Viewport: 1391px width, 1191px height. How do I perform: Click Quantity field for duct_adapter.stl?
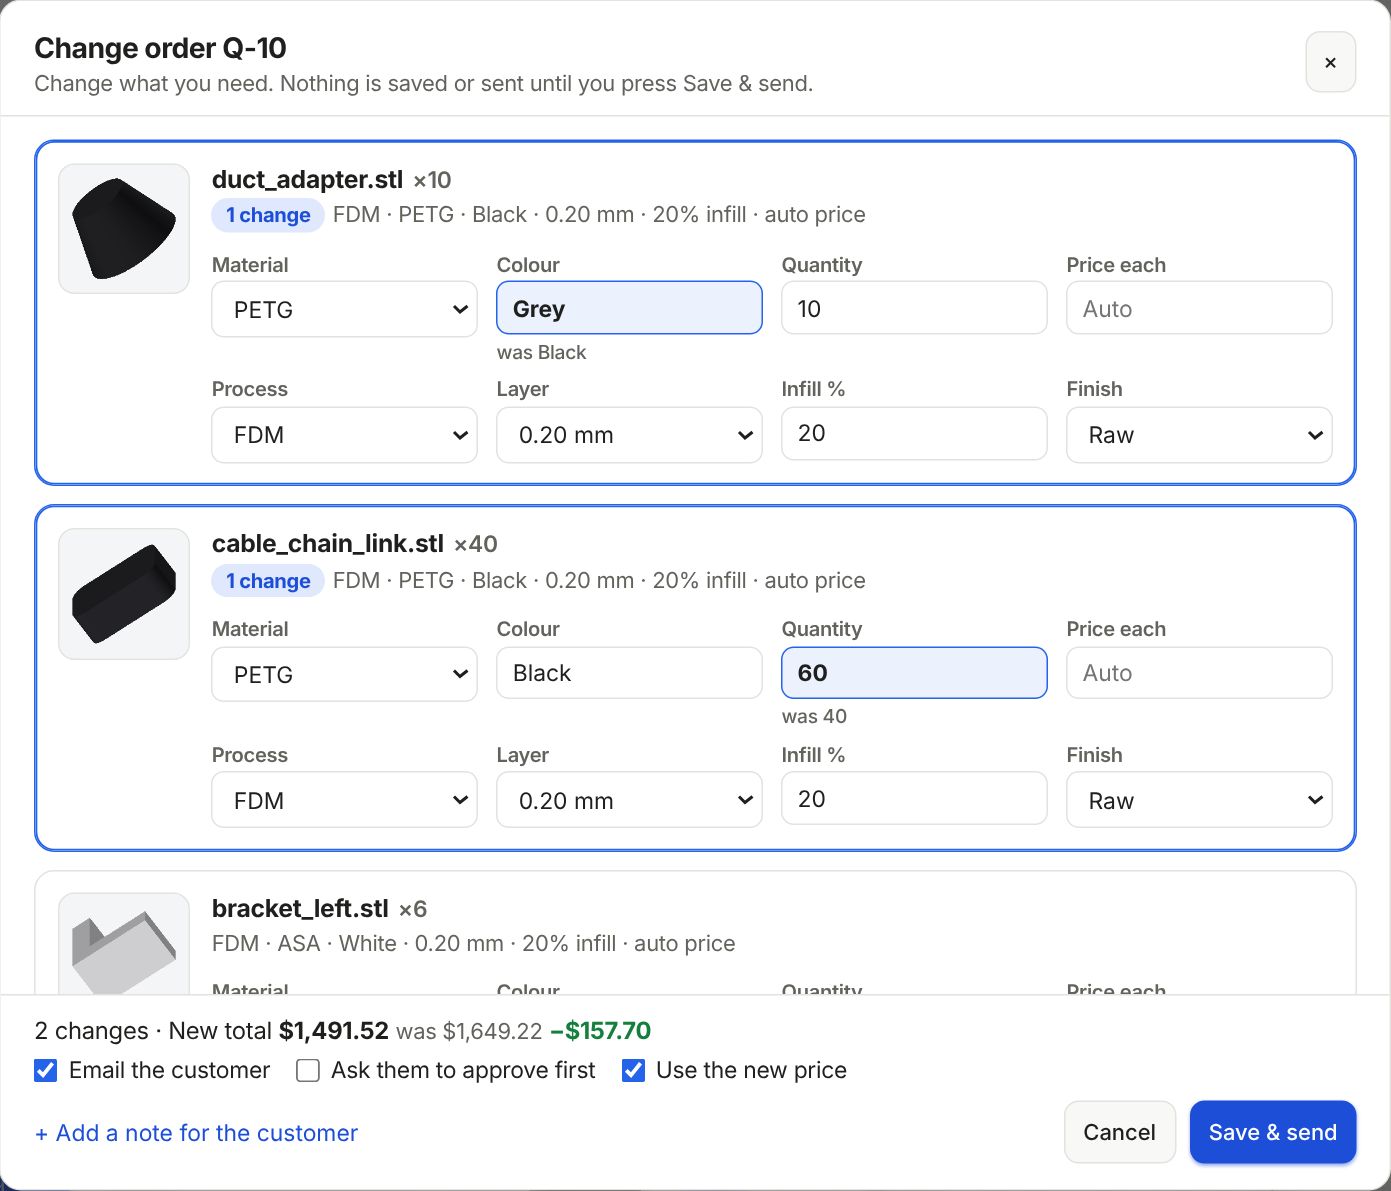pos(914,308)
